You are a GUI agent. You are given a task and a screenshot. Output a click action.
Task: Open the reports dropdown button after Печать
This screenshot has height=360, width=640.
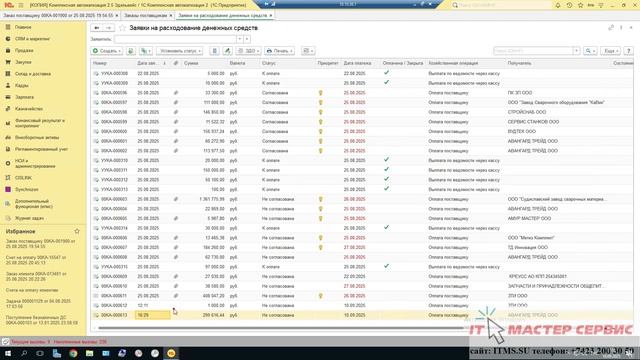[308, 51]
